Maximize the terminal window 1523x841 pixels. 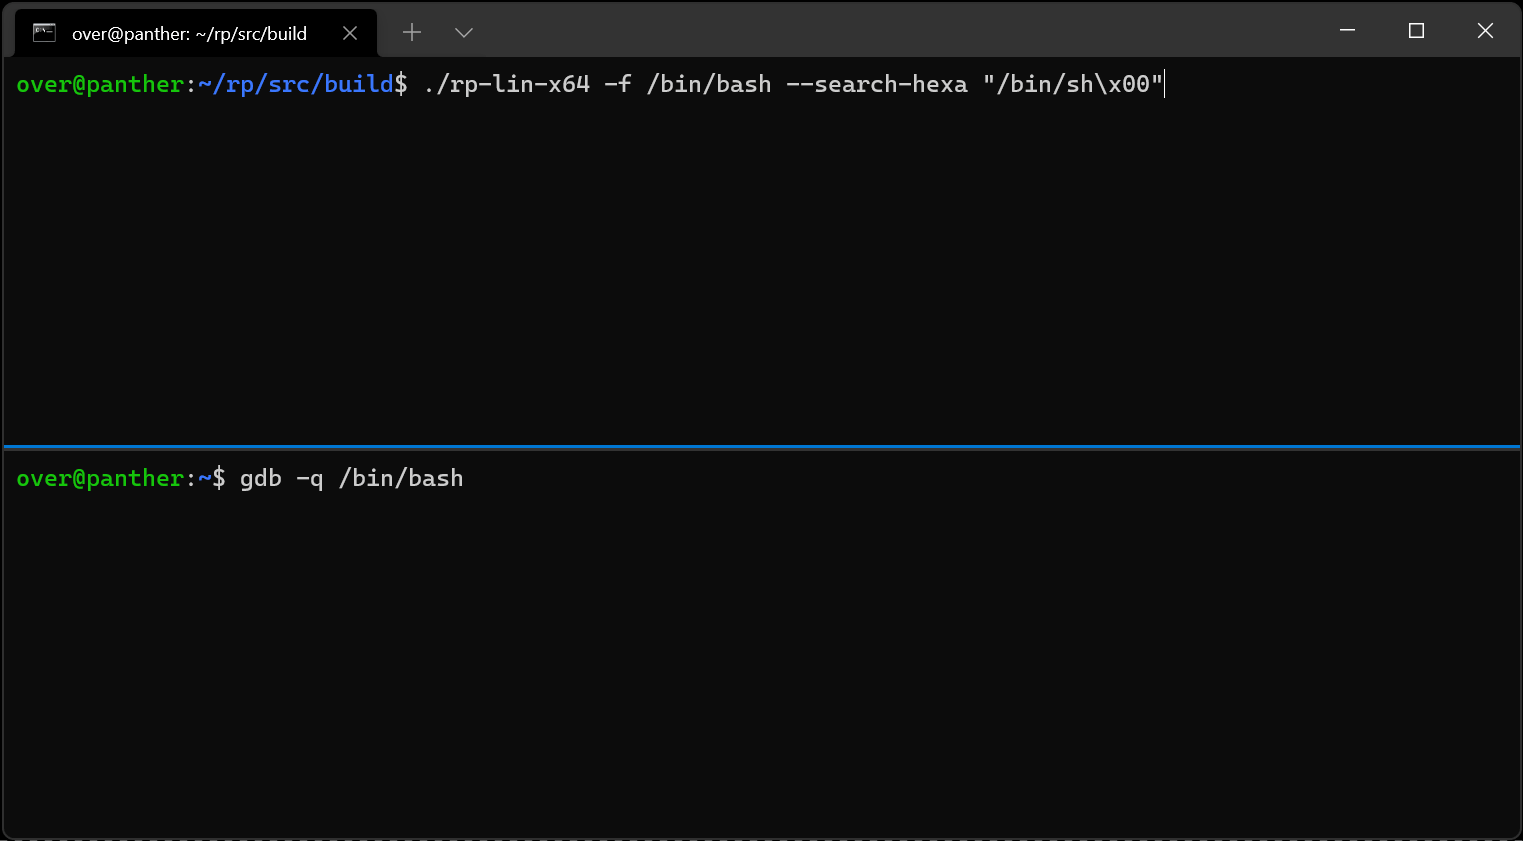tap(1416, 31)
